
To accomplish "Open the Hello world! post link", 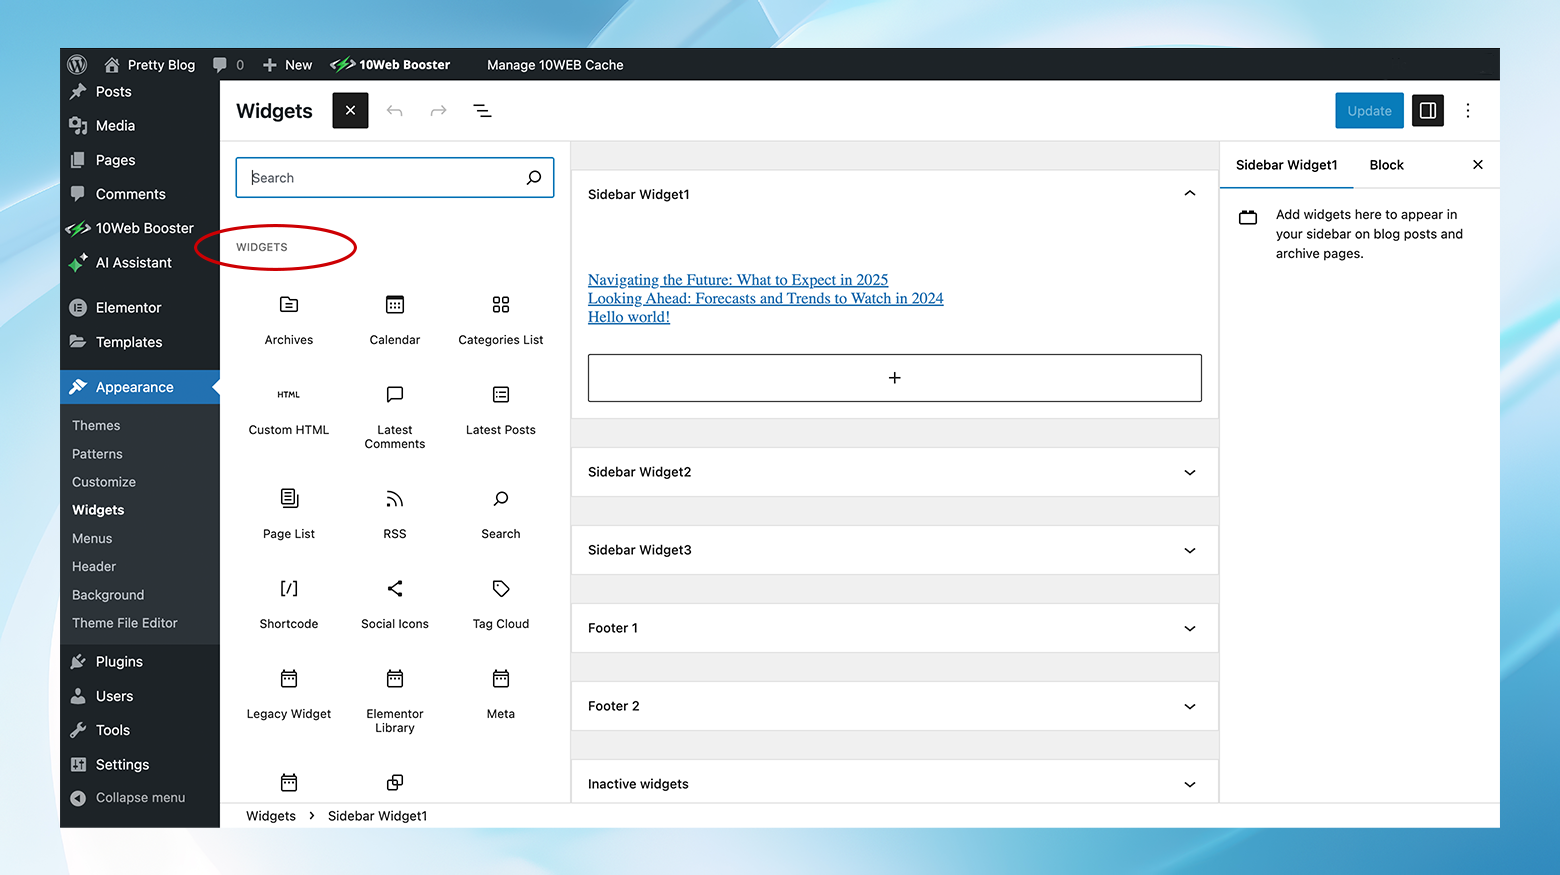I will point(628,317).
